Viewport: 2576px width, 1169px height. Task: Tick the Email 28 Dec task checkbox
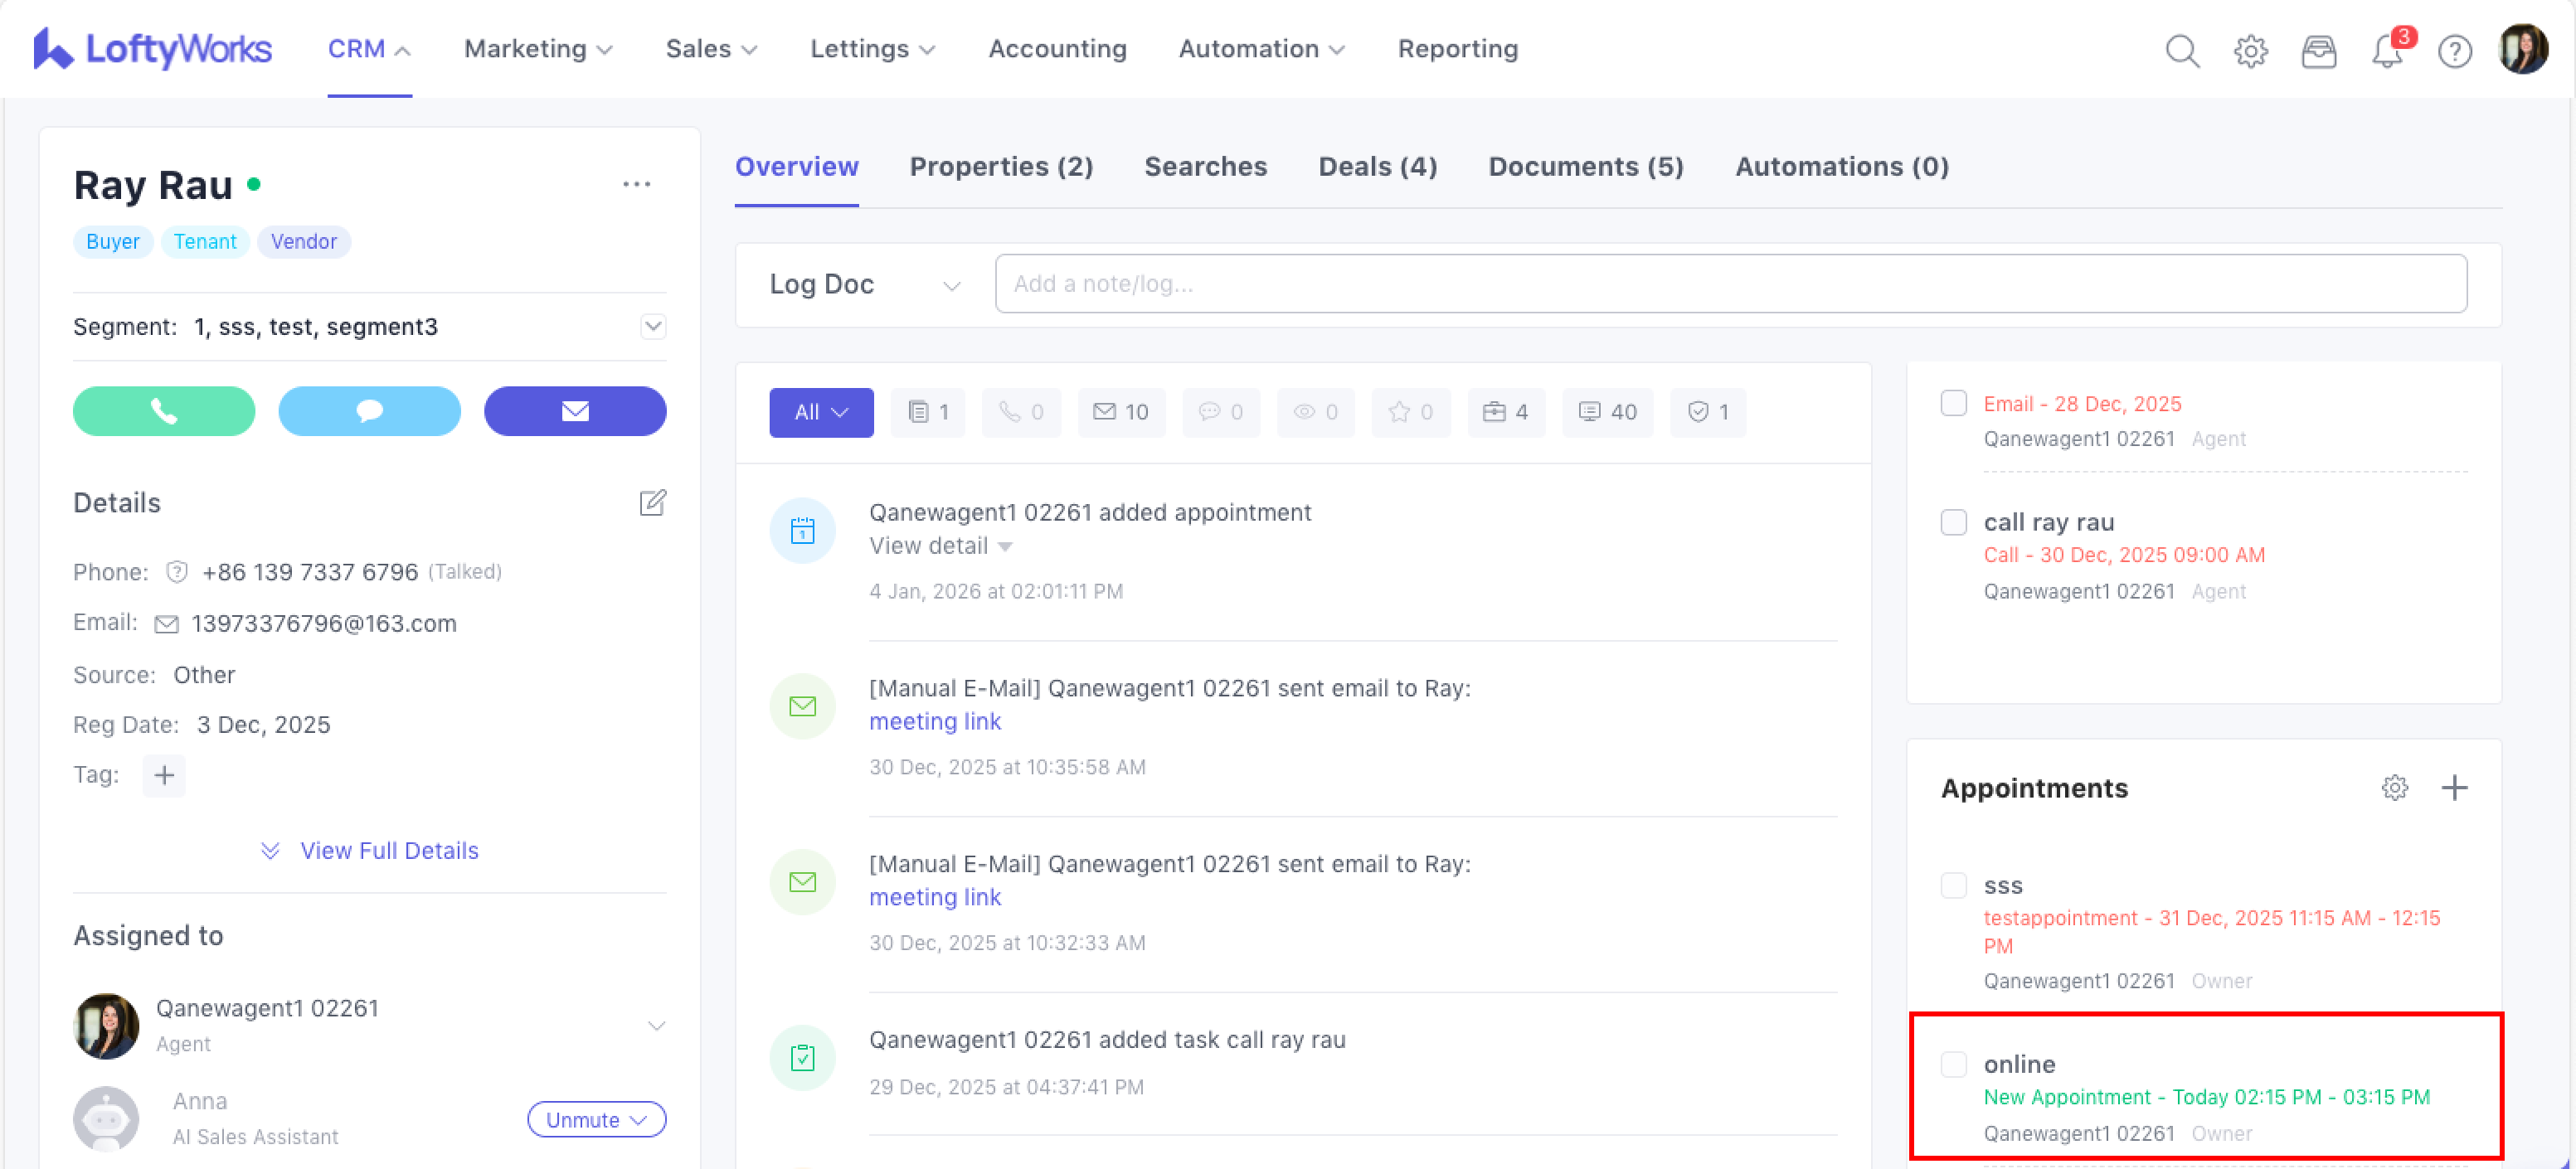tap(1953, 403)
